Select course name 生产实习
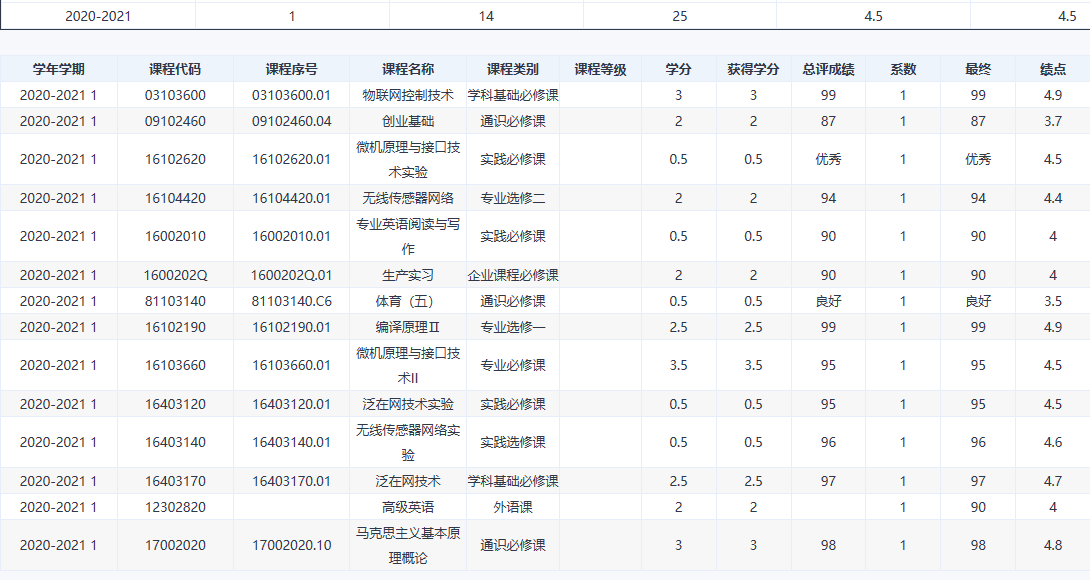This screenshot has height=580, width=1090. tap(408, 275)
